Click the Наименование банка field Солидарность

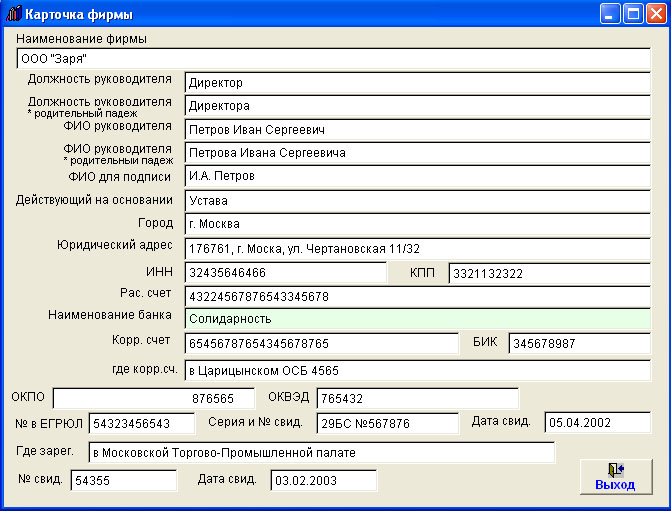418,319
